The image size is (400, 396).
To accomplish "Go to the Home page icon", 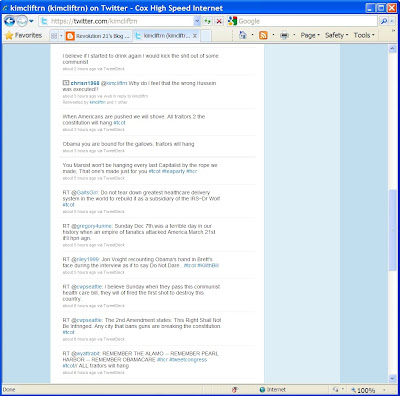I will click(x=243, y=35).
